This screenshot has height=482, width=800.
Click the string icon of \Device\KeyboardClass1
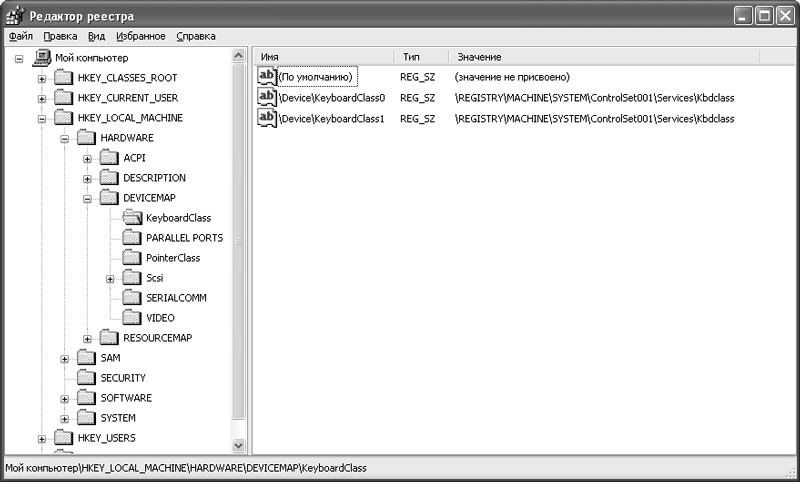coord(267,118)
